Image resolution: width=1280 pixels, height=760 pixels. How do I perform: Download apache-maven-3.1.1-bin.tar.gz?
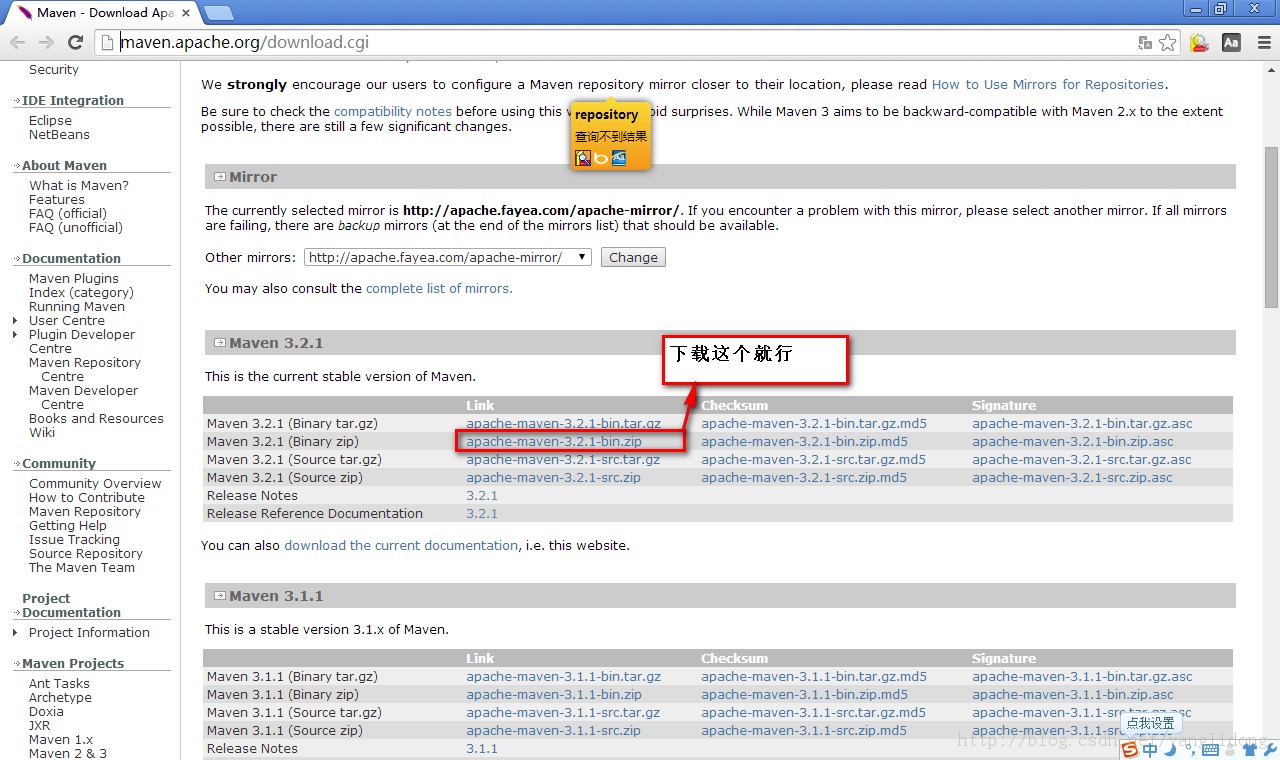pos(563,677)
